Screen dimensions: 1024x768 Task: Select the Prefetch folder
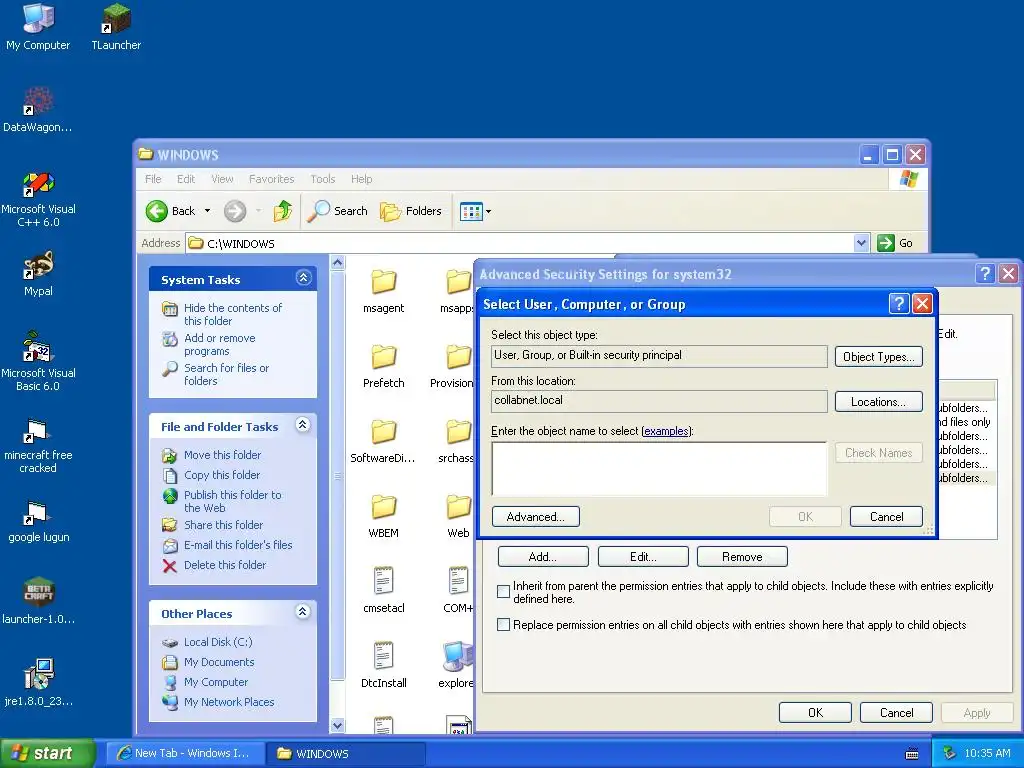pyautogui.click(x=383, y=366)
